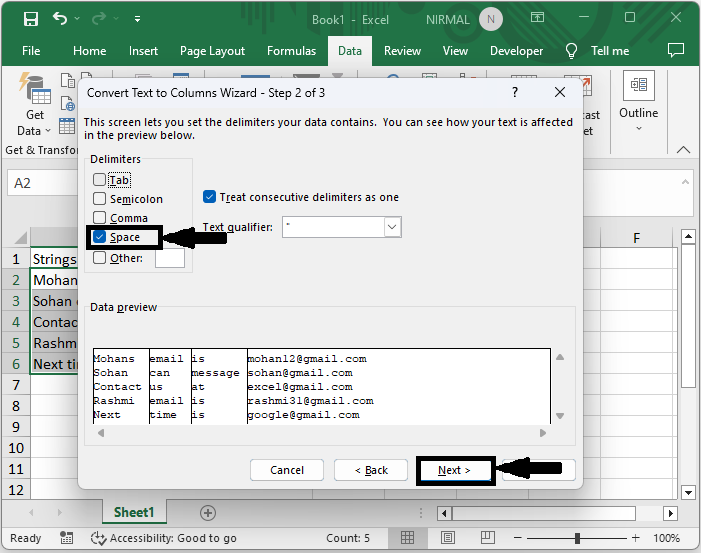Screen dimensions: 701x553
Task: Click the Tell me search box
Action: tap(610, 51)
